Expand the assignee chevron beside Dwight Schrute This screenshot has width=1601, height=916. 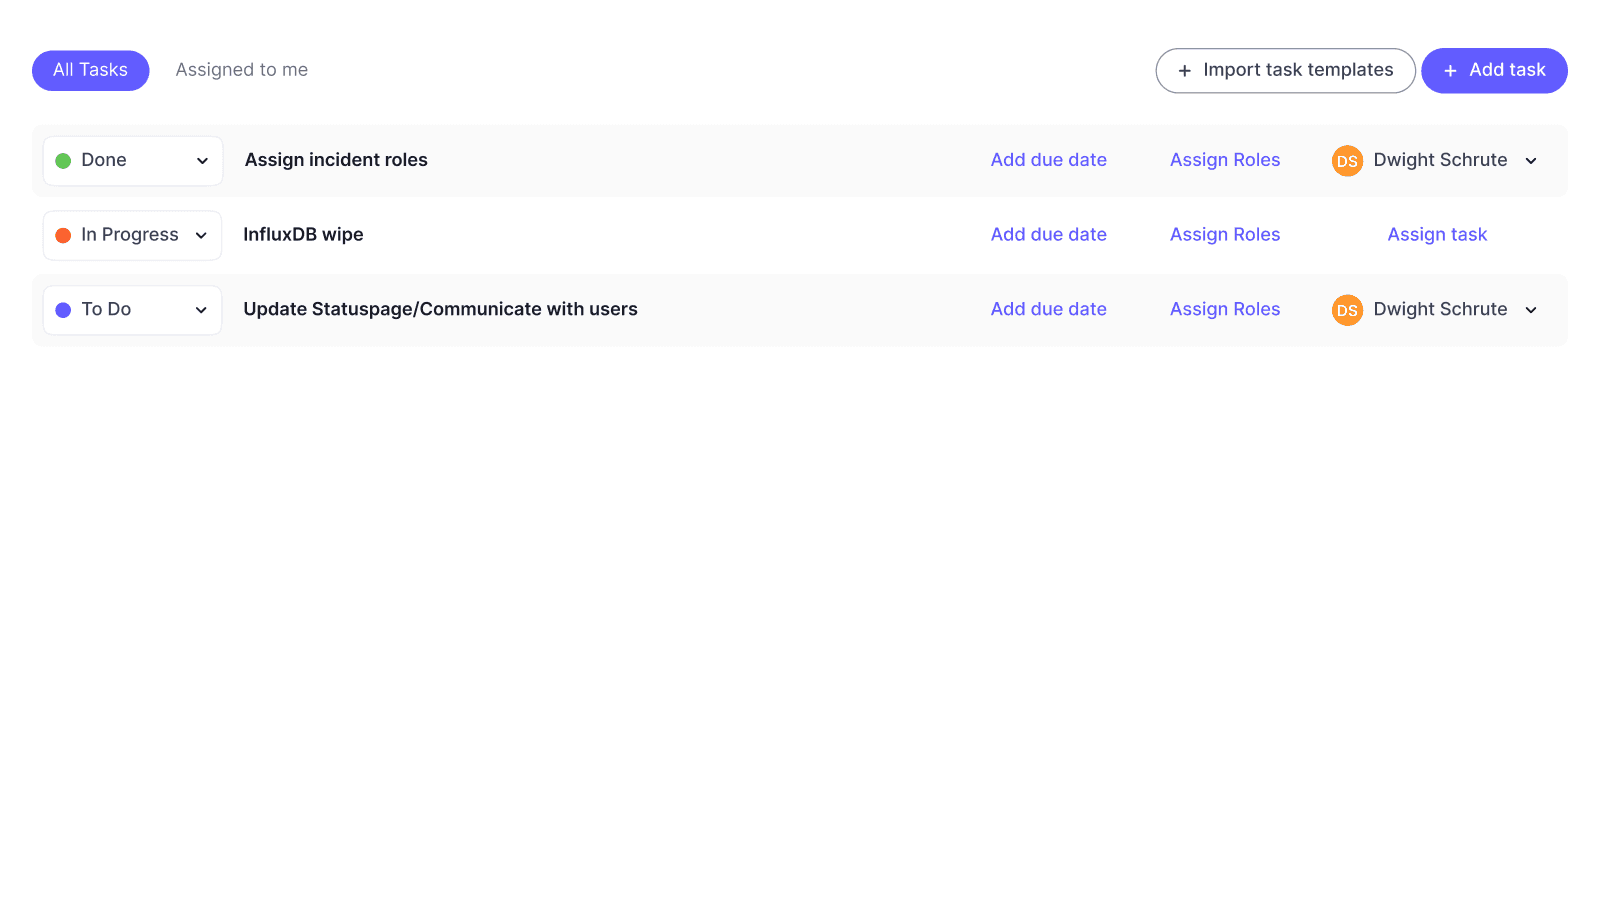click(x=1531, y=160)
